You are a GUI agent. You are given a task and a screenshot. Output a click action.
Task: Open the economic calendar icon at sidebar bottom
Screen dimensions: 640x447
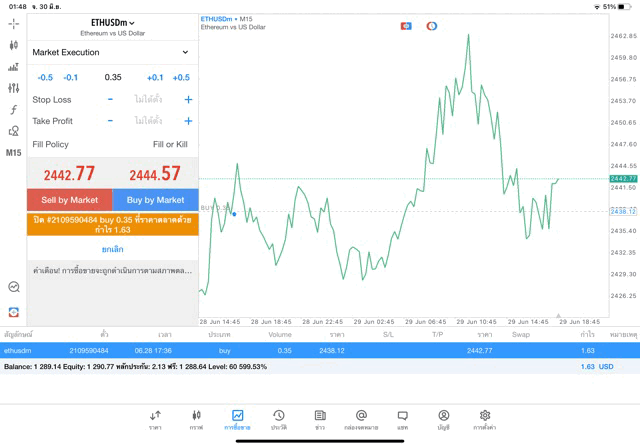13,312
